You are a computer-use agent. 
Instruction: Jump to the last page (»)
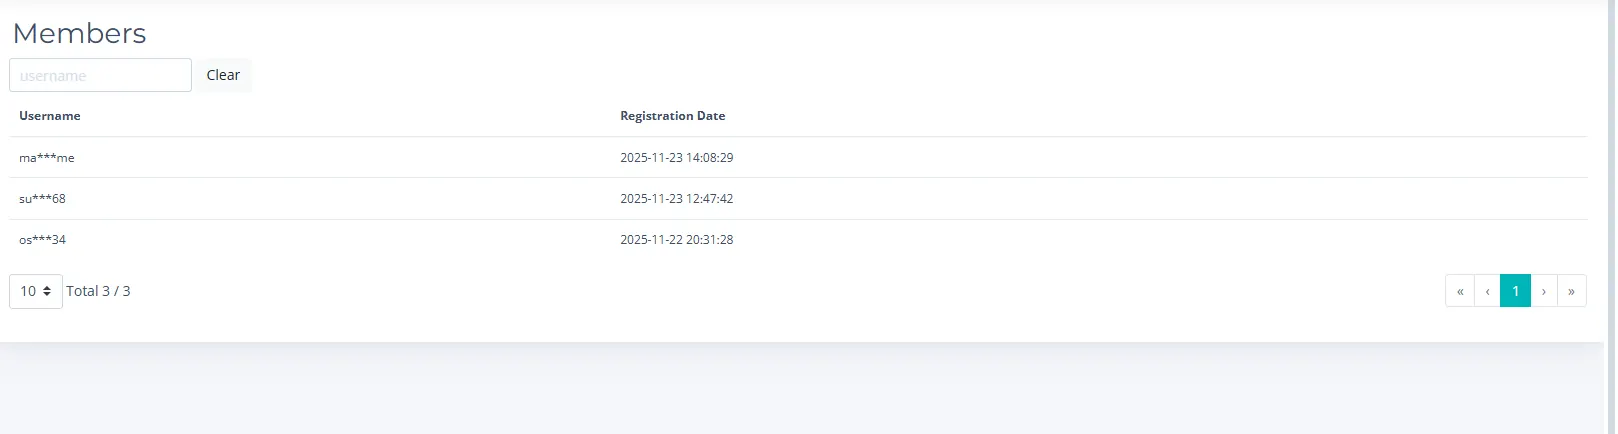click(x=1572, y=291)
